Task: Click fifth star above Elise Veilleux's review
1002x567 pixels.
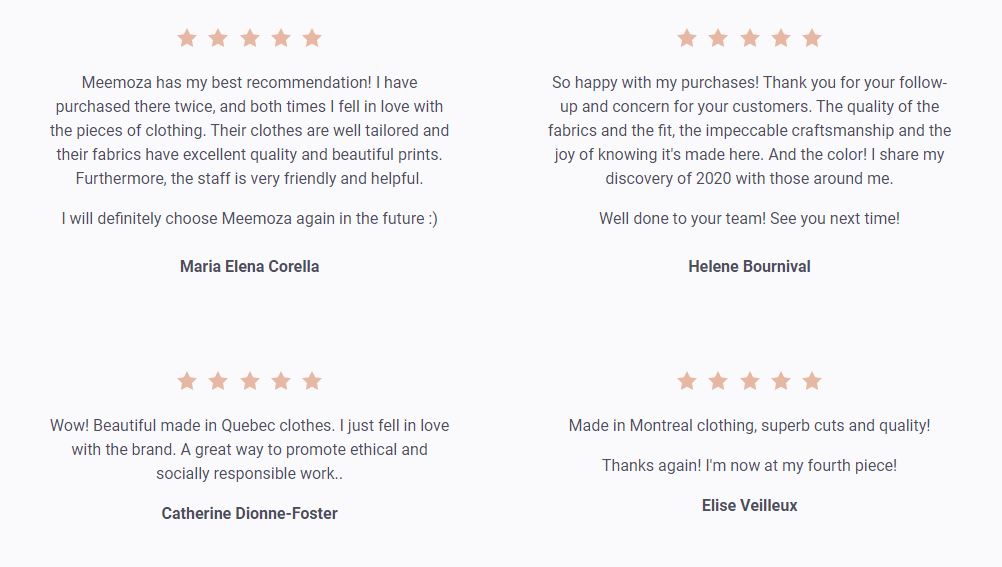Action: 812,381
